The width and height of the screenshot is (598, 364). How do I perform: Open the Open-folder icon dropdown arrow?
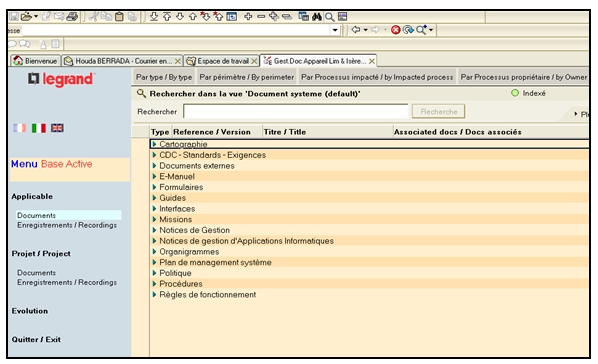pyautogui.click(x=36, y=16)
